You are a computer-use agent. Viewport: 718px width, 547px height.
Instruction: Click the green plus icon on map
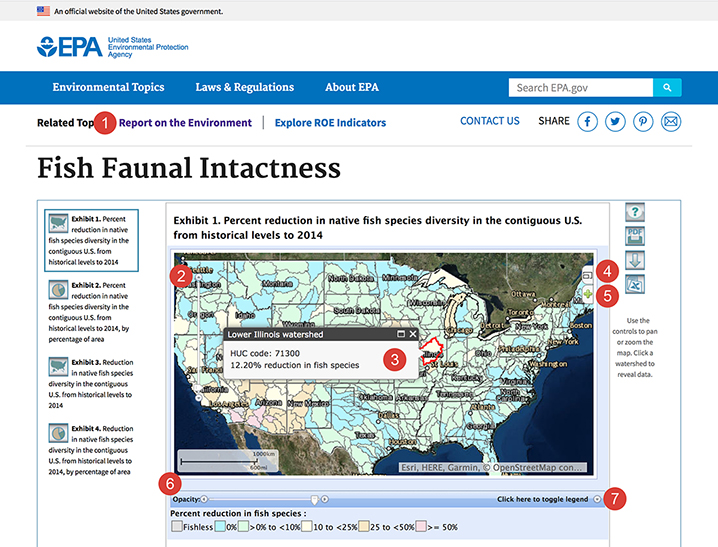[x=588, y=294]
